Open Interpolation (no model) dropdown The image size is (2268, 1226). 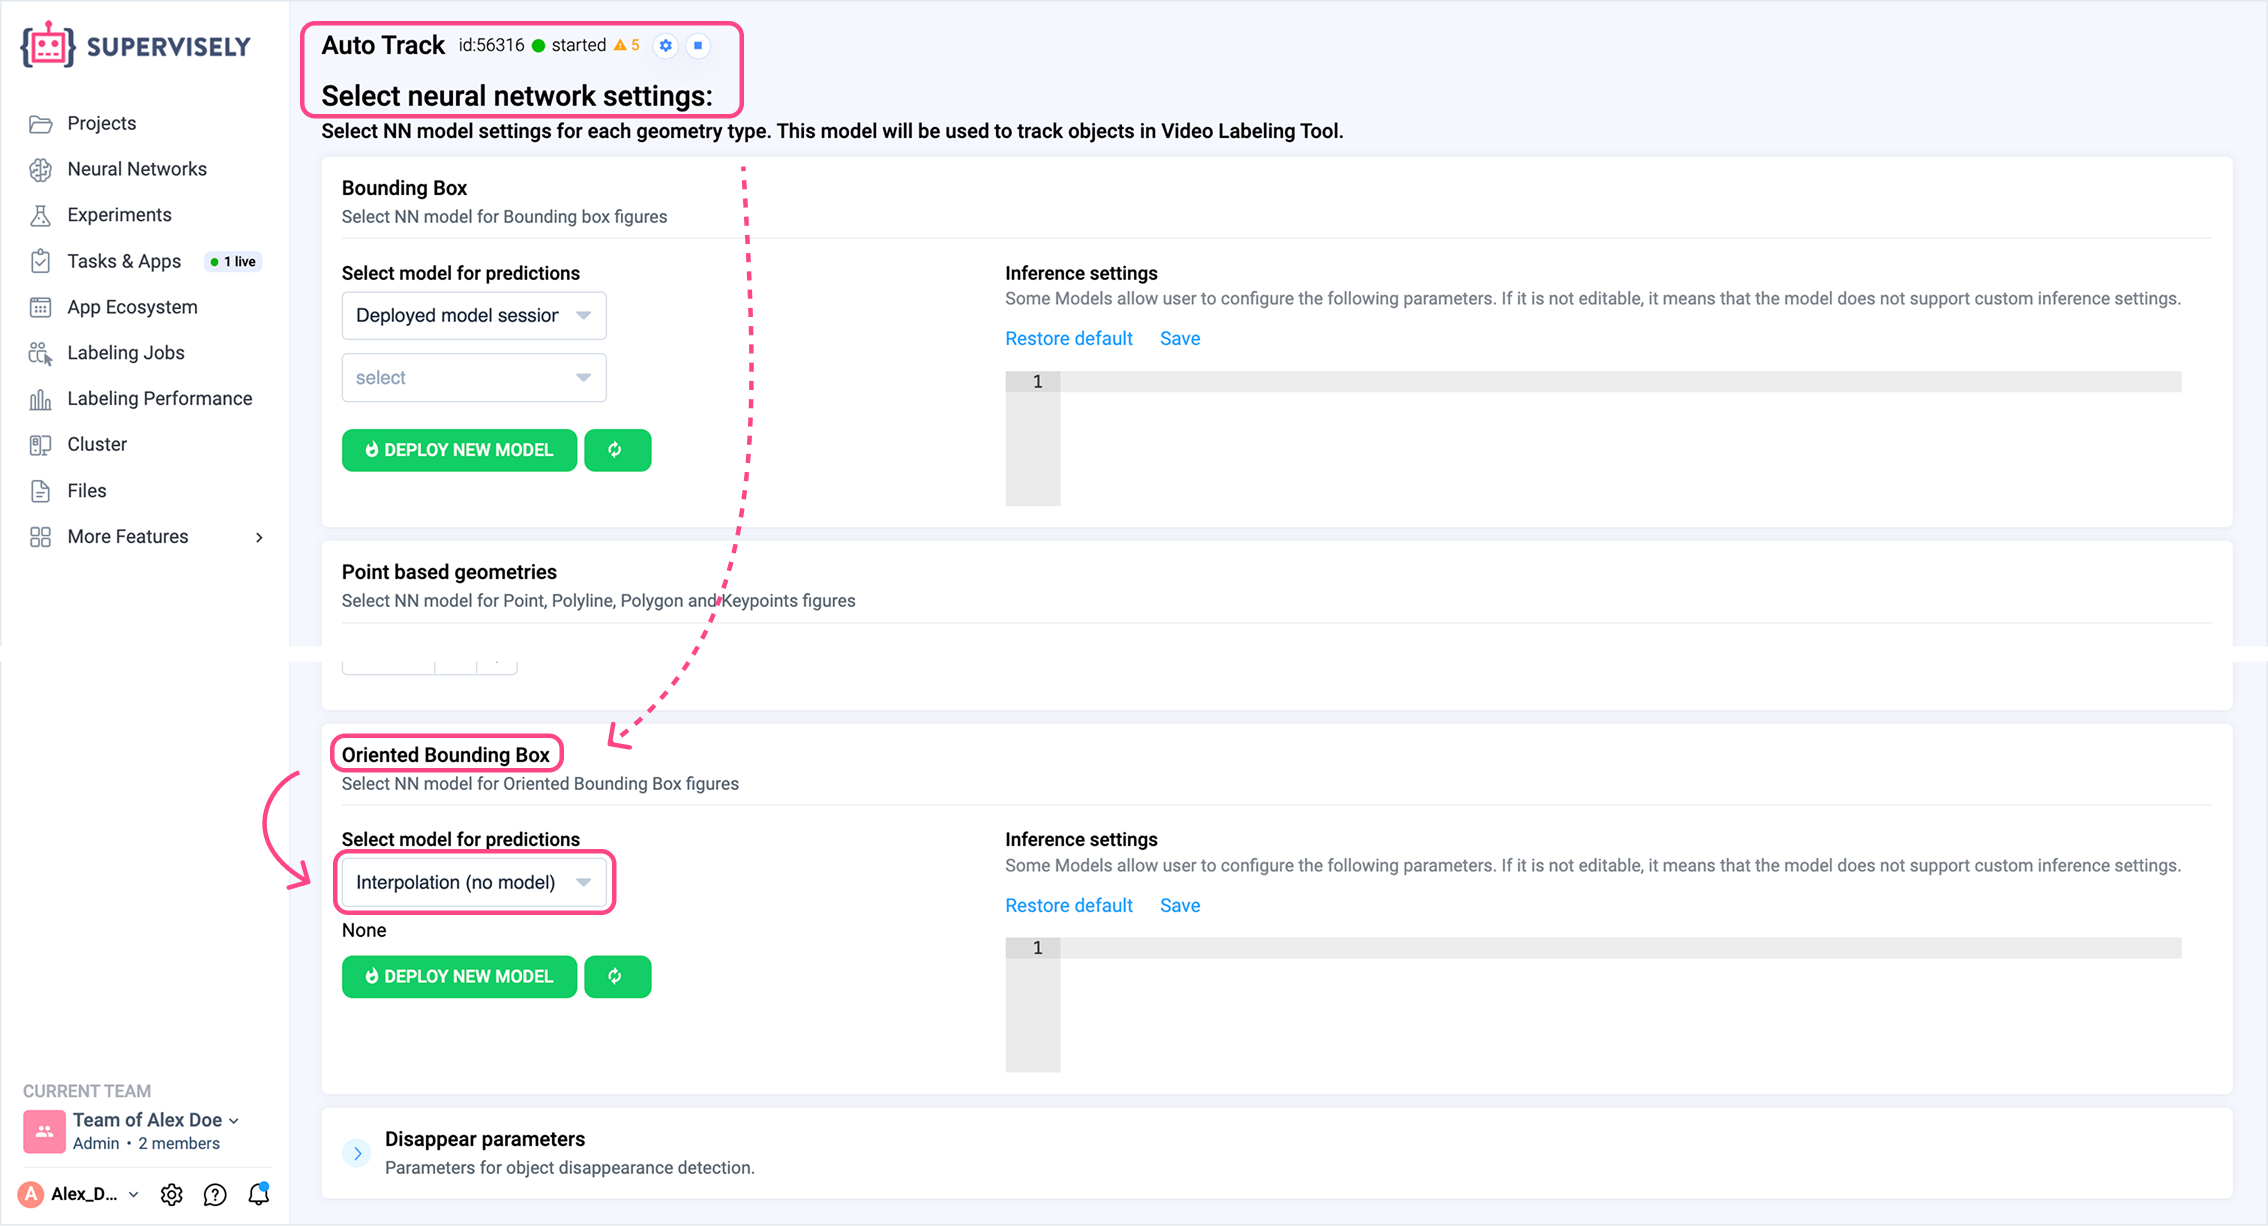pyautogui.click(x=473, y=882)
